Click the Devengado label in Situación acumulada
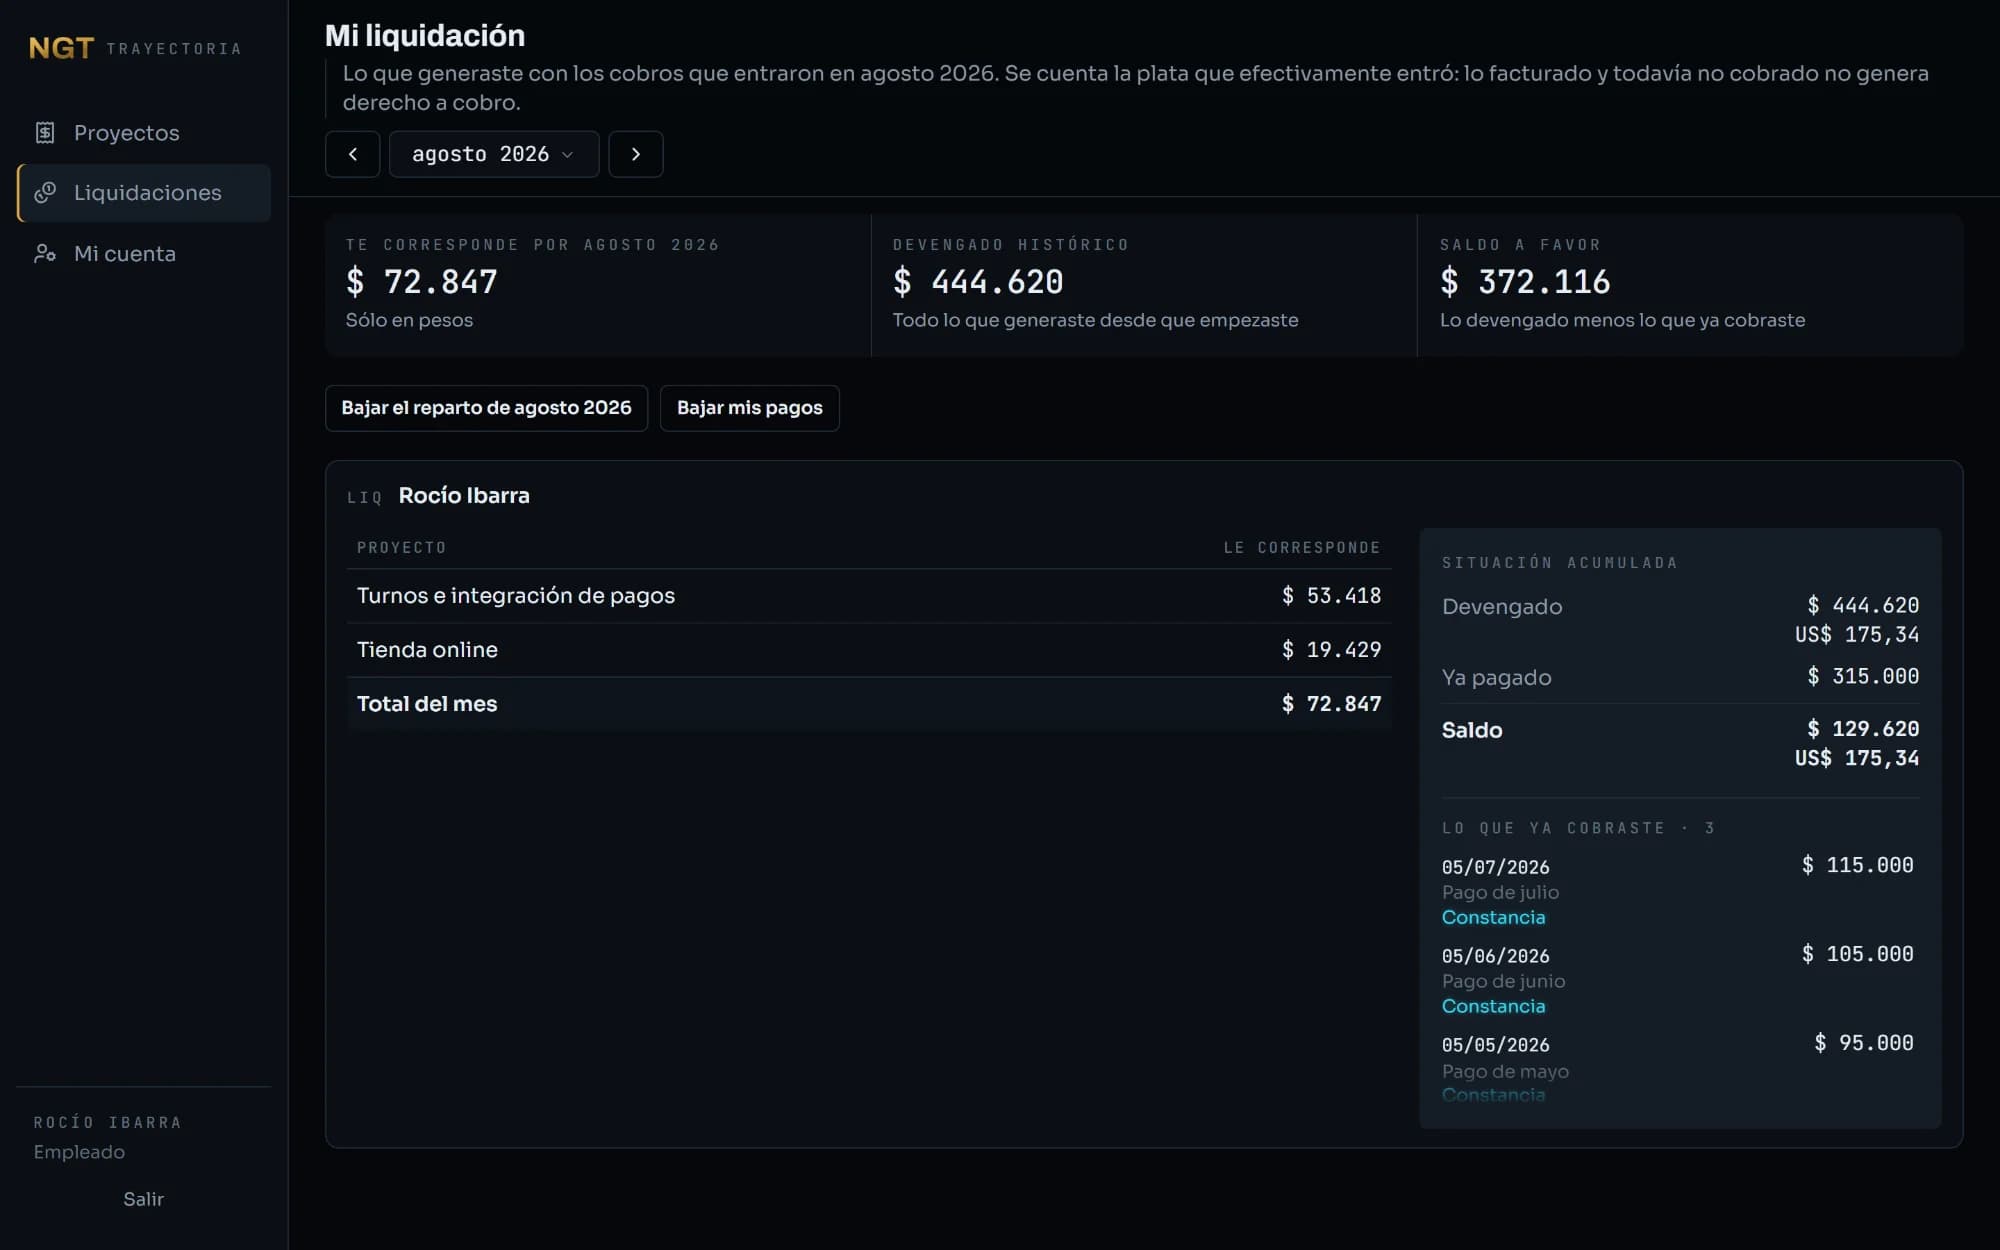This screenshot has width=2000, height=1250. pyautogui.click(x=1502, y=607)
